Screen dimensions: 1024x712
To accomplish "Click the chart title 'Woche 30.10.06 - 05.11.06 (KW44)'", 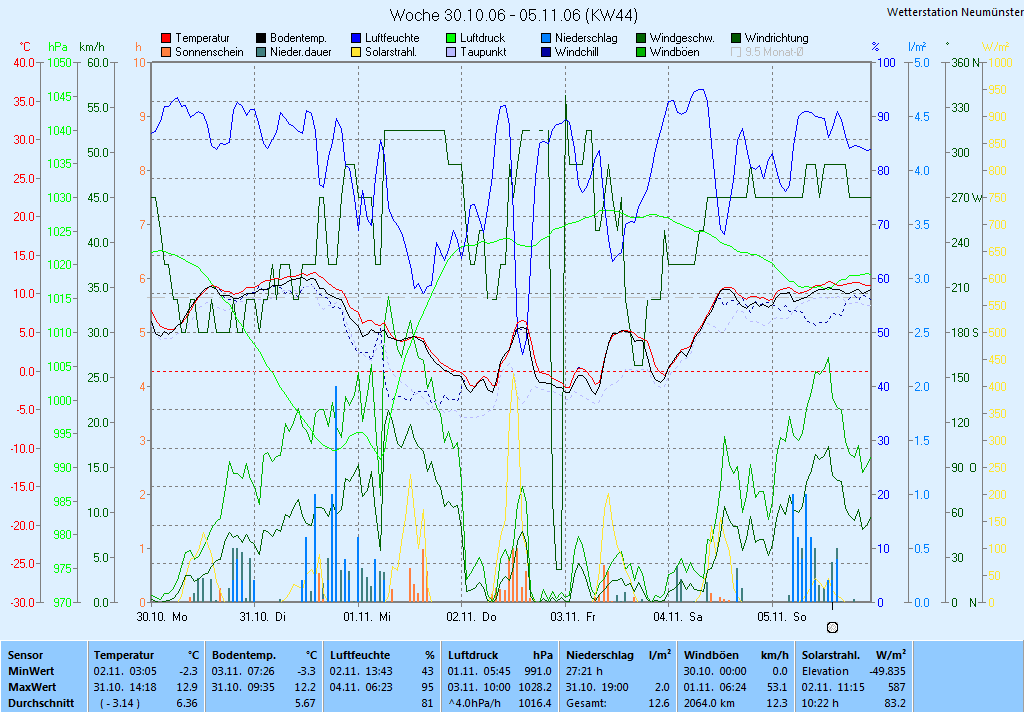I will [x=514, y=15].
